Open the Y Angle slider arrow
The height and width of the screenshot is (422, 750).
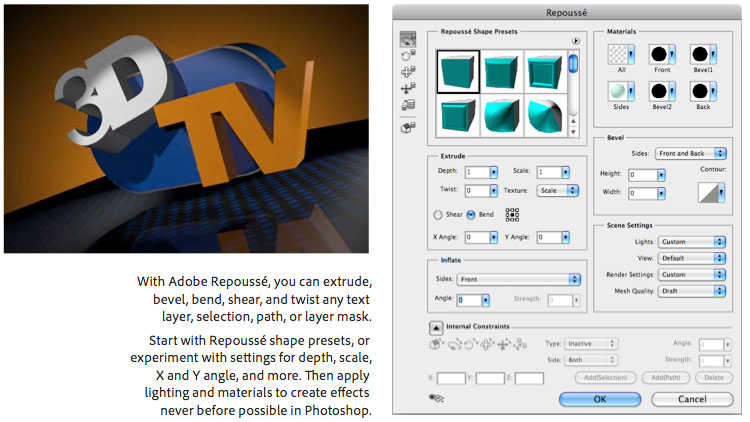pos(565,237)
